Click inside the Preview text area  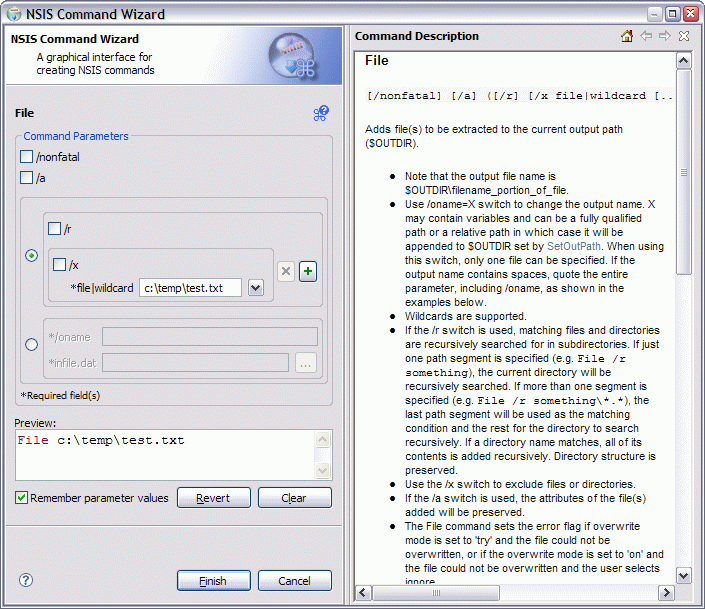165,455
